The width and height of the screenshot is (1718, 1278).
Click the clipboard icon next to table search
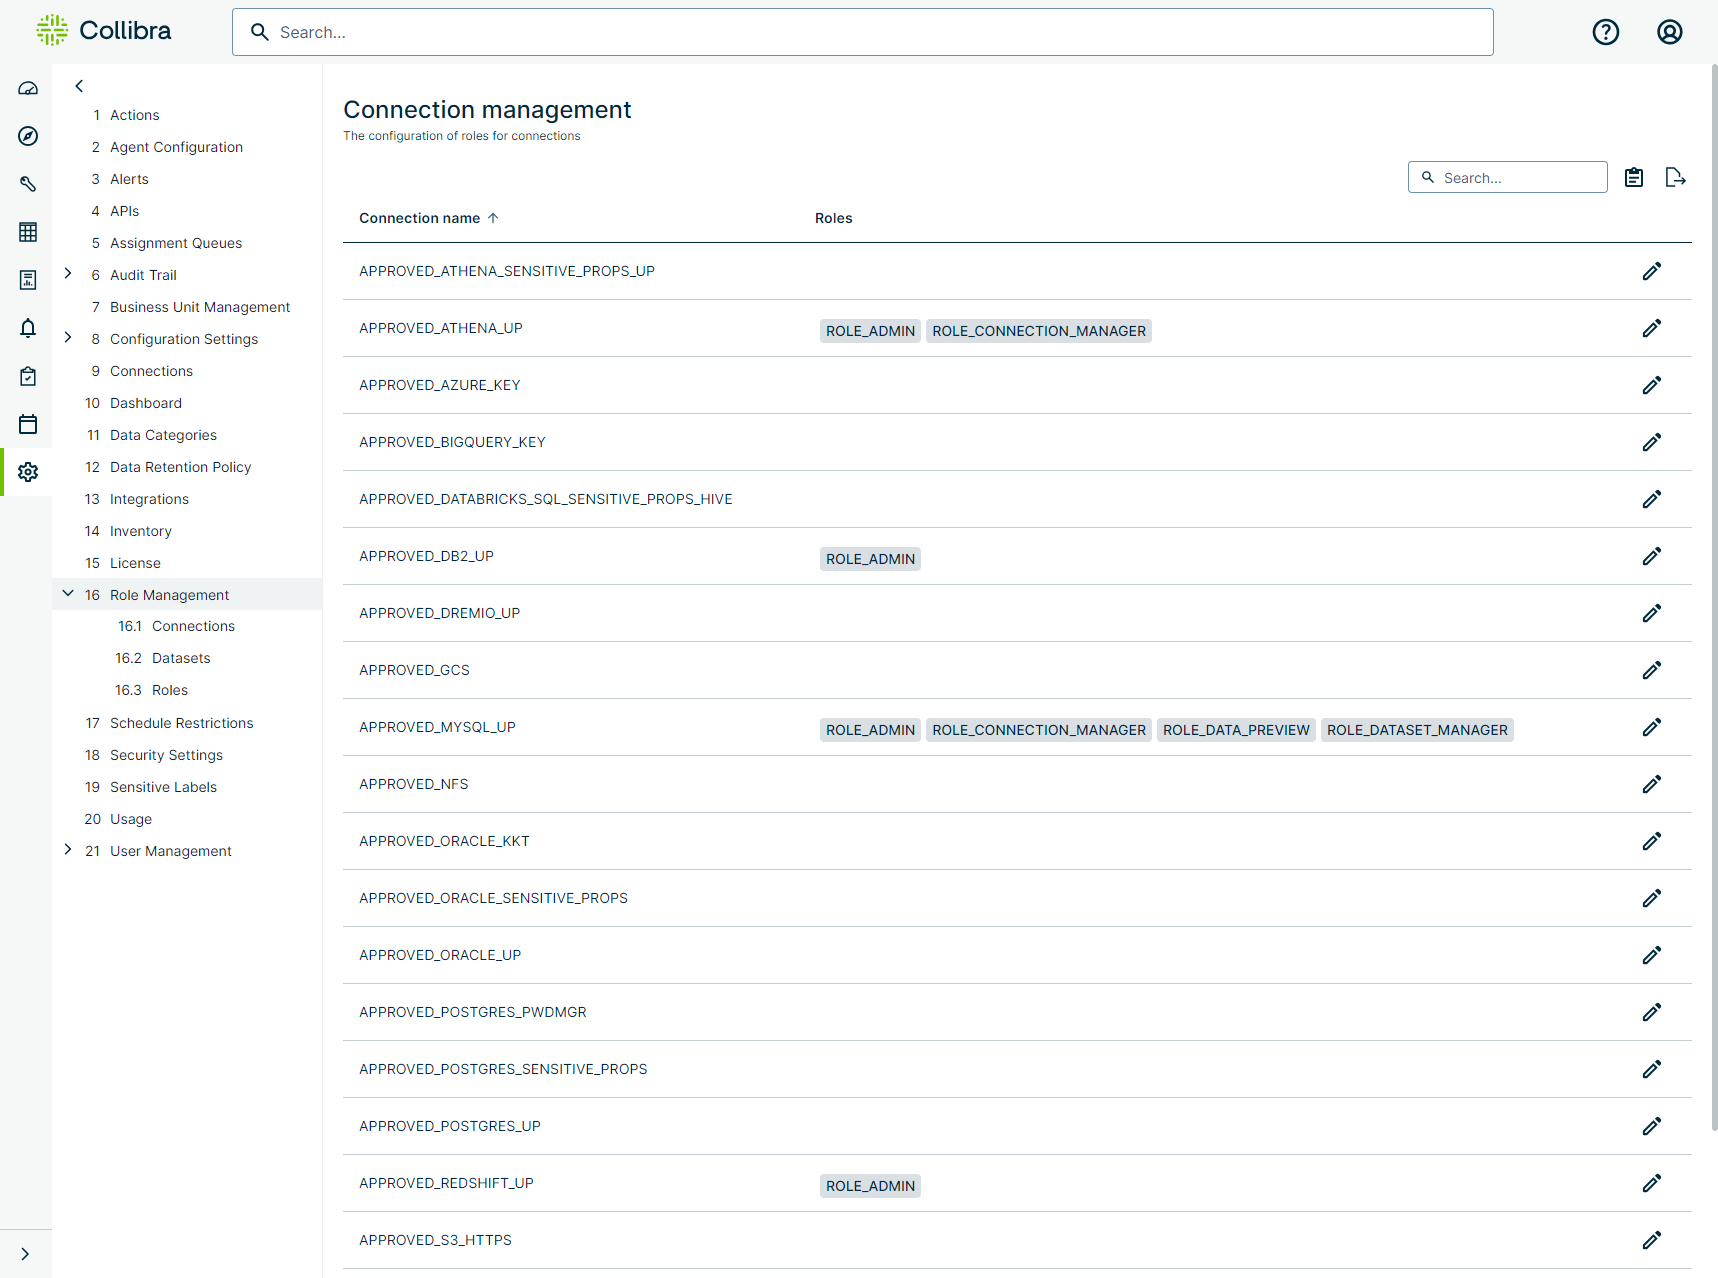coord(1633,177)
